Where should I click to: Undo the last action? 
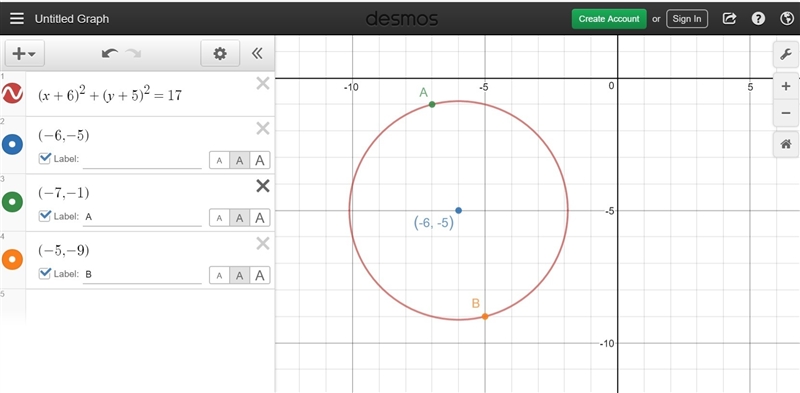click(110, 53)
